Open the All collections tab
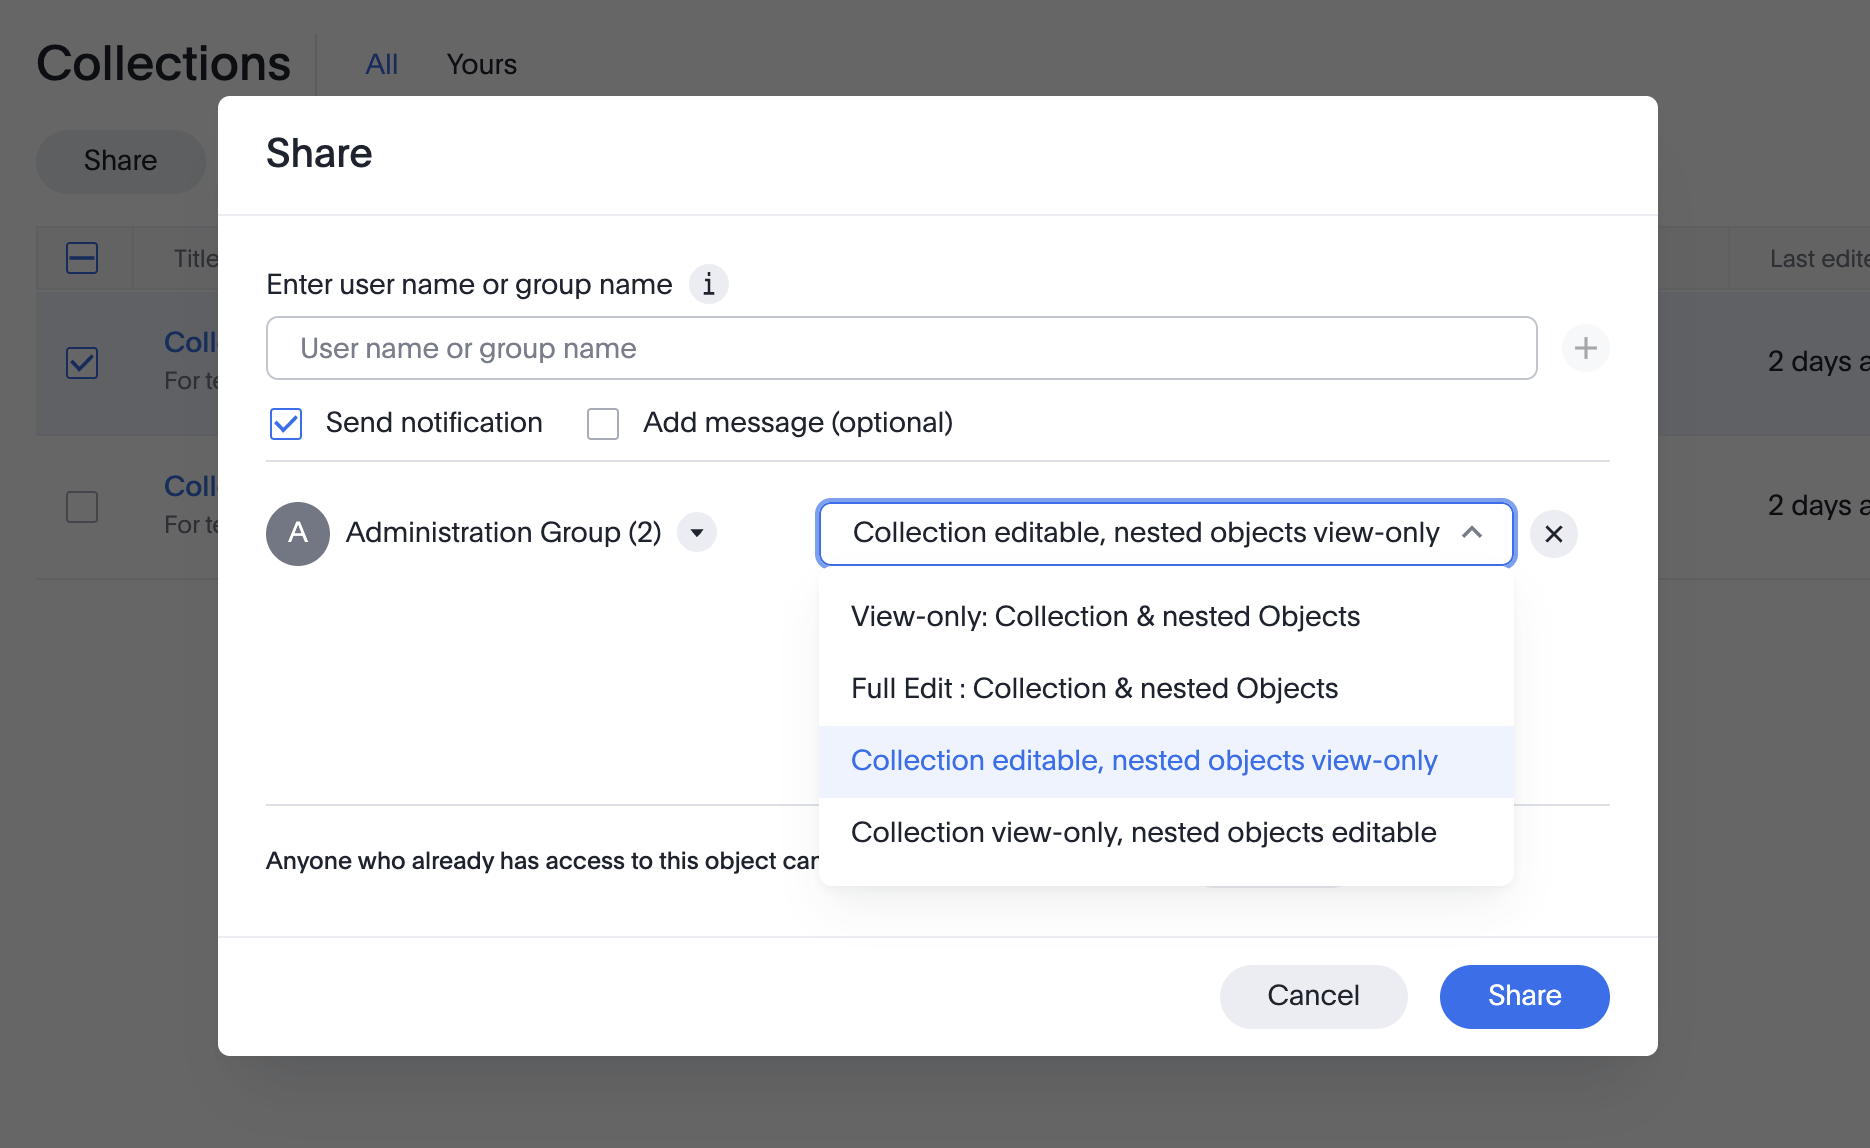 [381, 65]
